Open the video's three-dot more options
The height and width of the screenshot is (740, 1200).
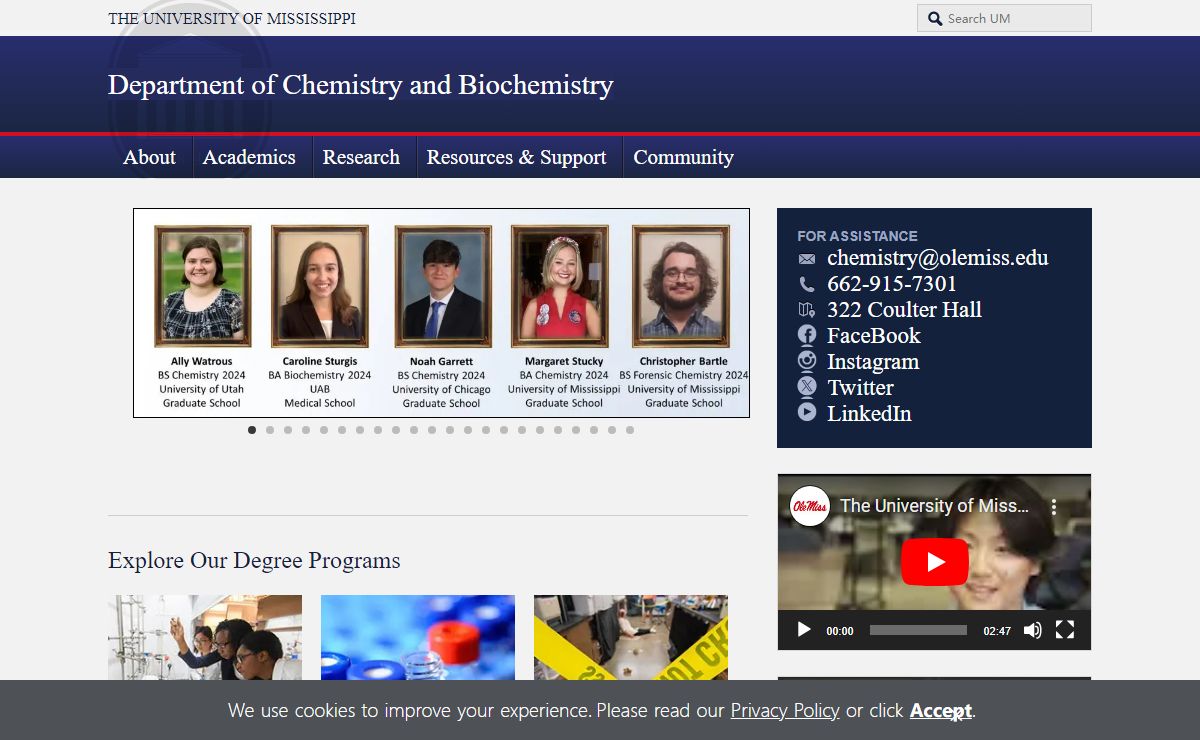coord(1053,507)
